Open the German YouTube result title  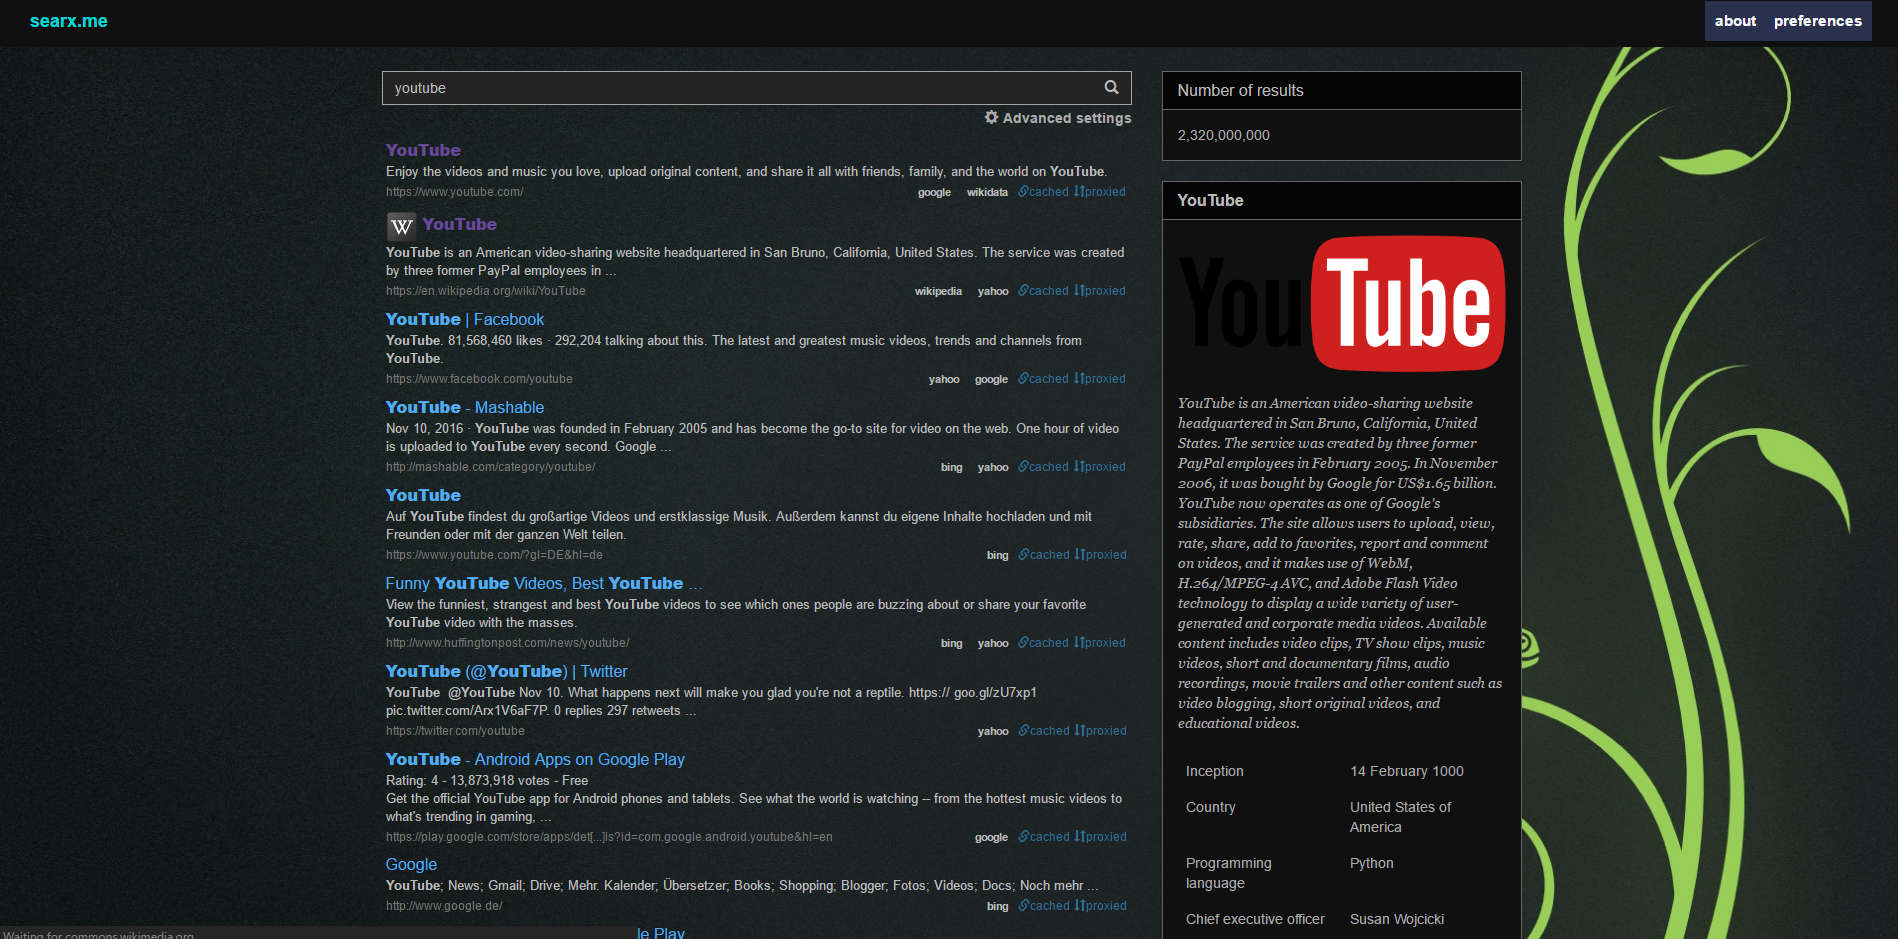423,495
